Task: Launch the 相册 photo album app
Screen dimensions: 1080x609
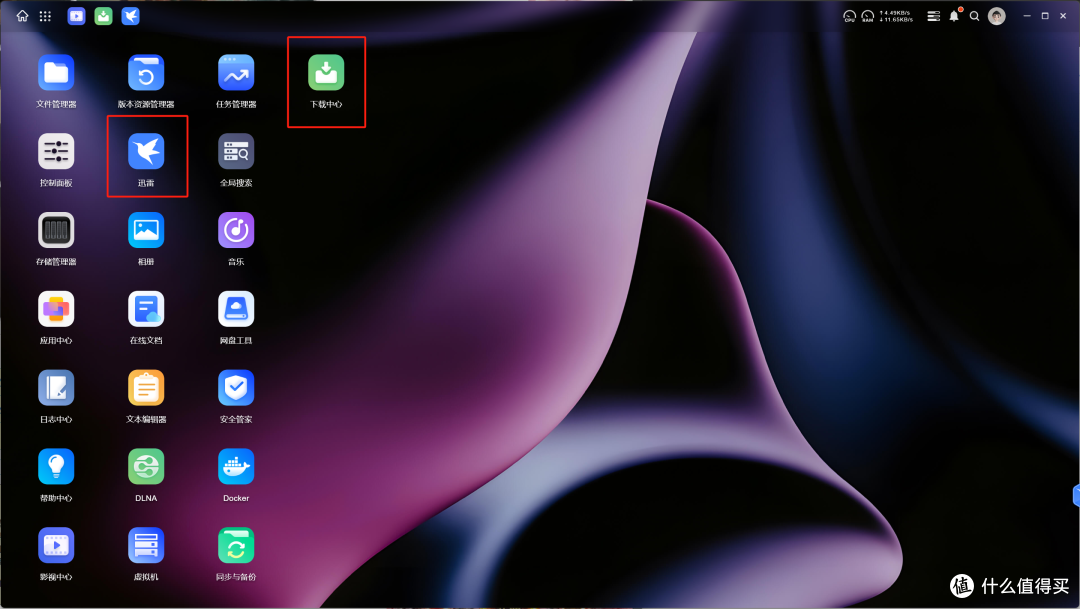Action: tap(146, 230)
